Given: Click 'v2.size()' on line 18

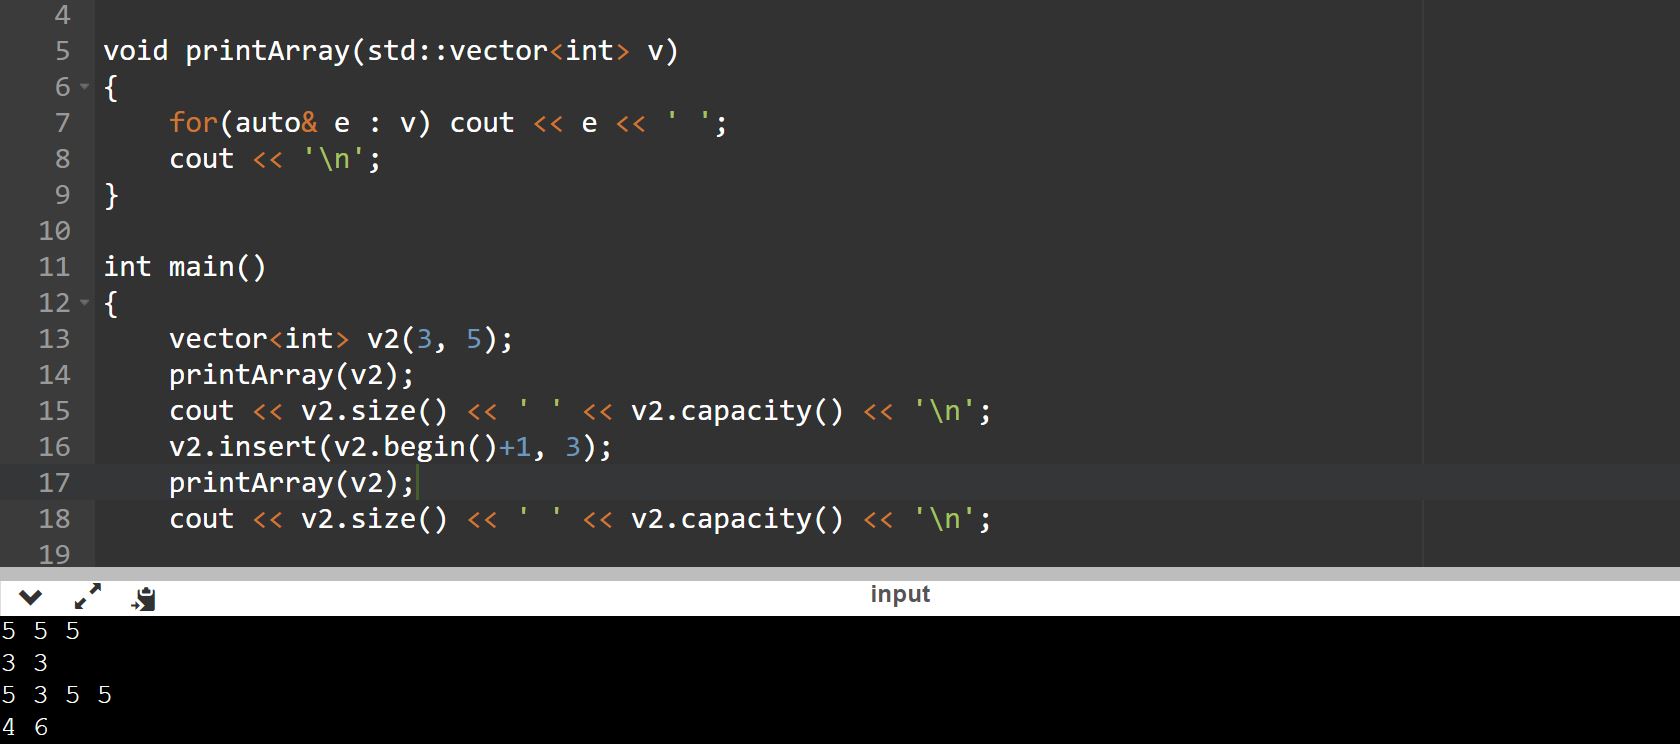Looking at the screenshot, I should click(374, 519).
